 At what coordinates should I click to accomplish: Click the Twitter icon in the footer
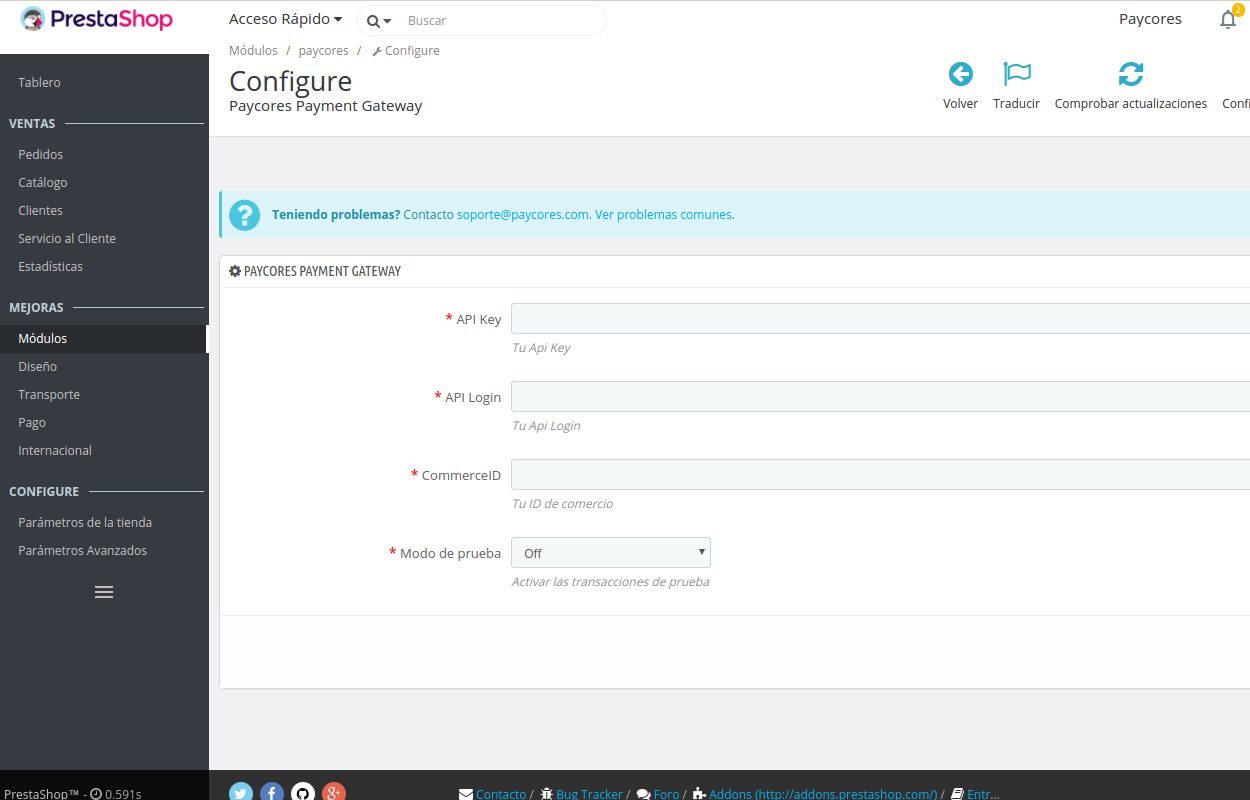(x=241, y=793)
